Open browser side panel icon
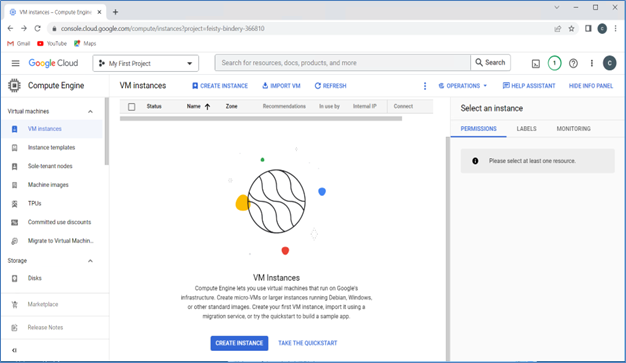Viewport: 626px width, 363px height. (588, 28)
